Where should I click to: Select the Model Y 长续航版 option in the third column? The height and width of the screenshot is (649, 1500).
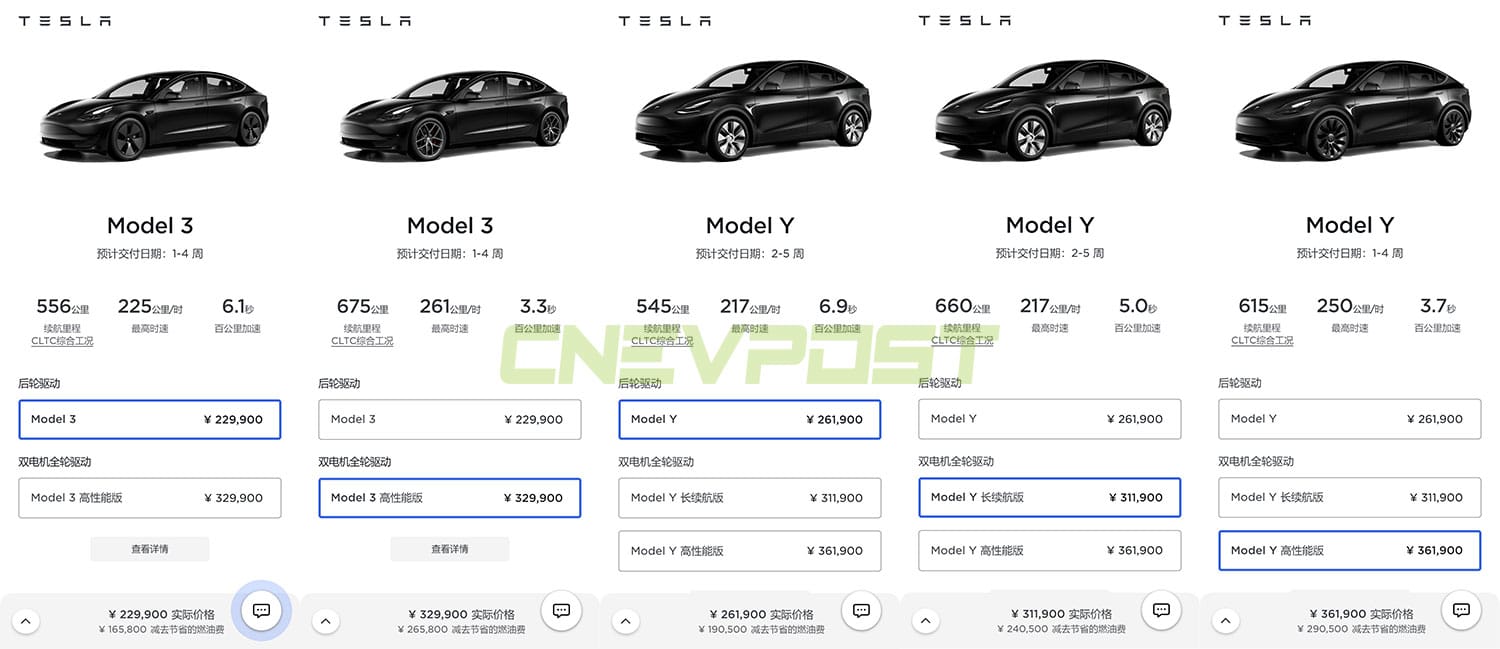click(750, 497)
